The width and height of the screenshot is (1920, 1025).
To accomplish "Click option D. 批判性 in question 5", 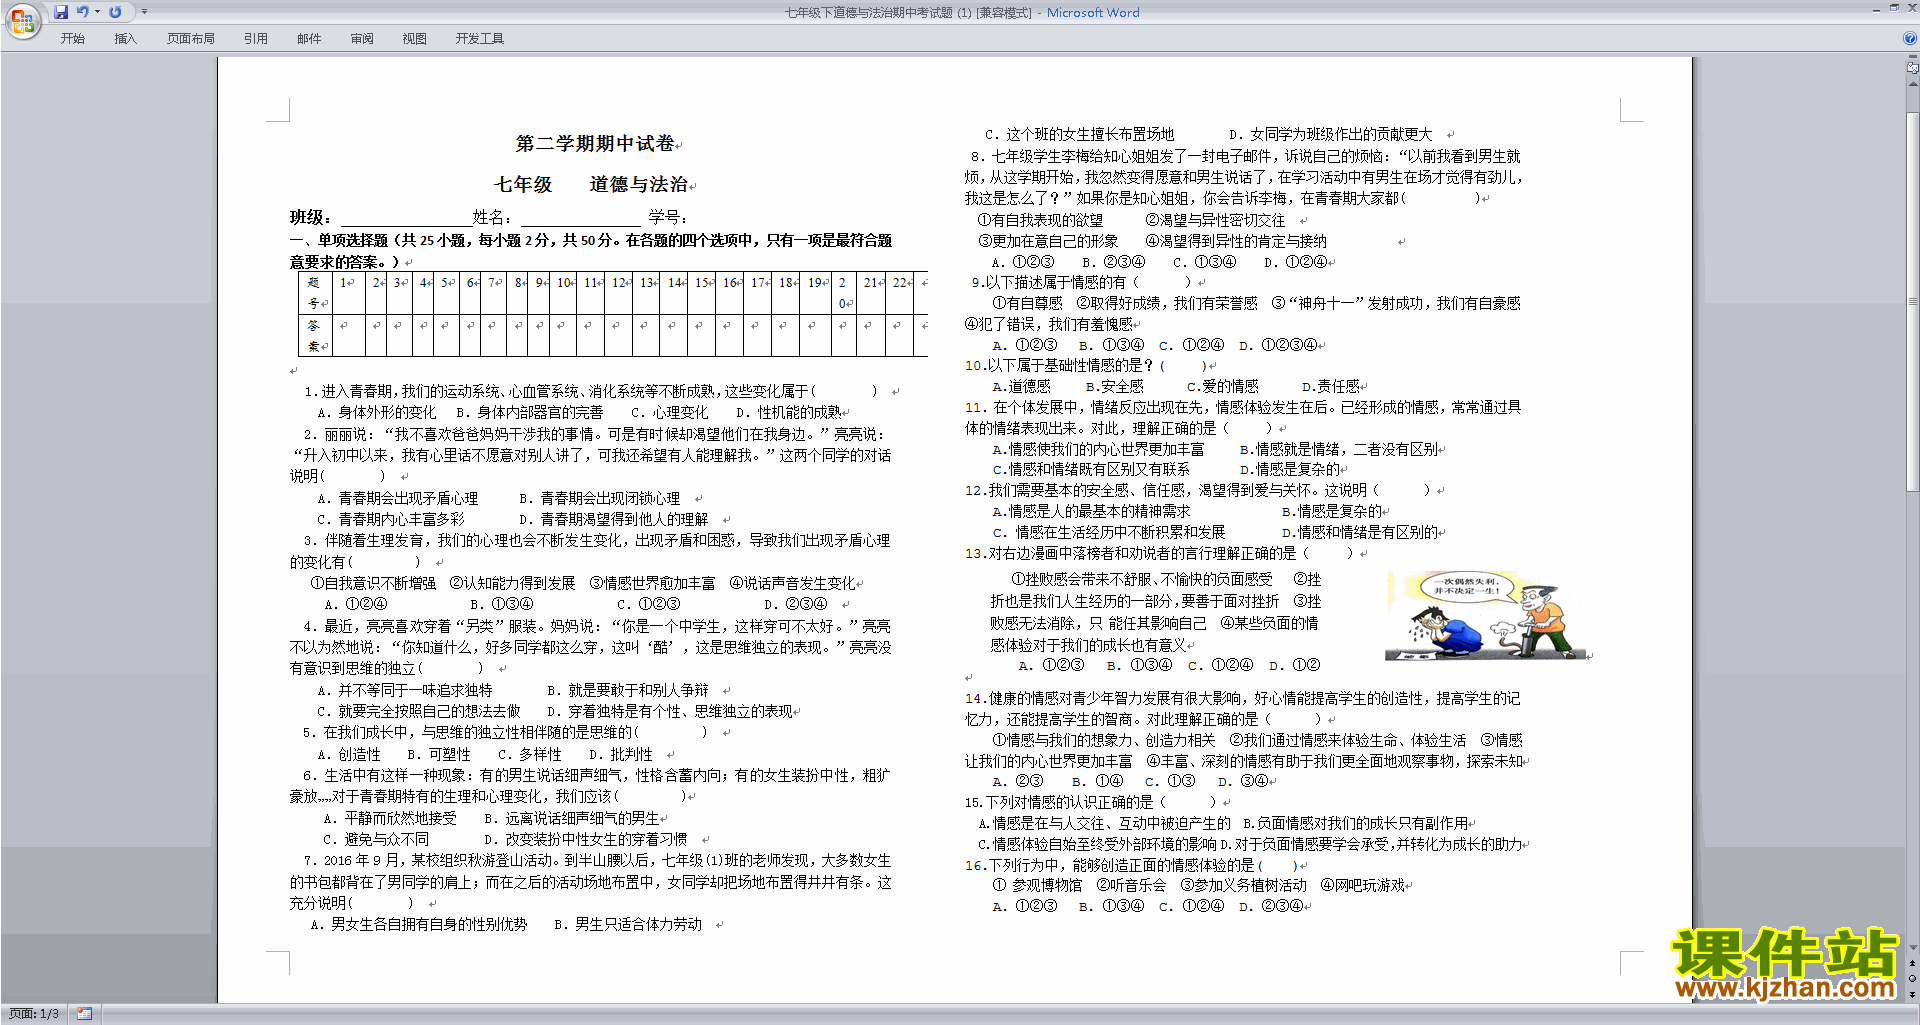I will click(621, 755).
